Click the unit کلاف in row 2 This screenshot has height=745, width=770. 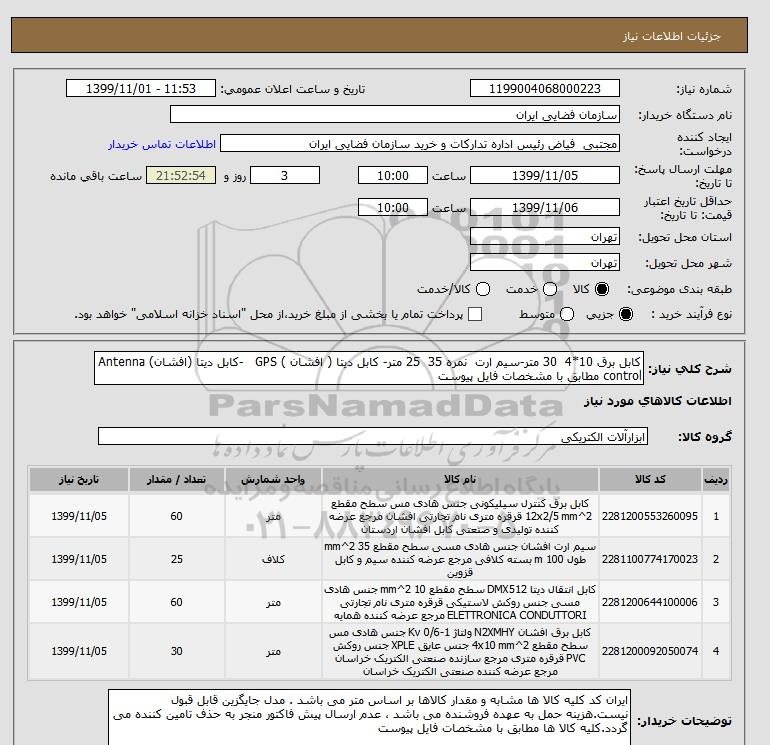click(x=273, y=559)
